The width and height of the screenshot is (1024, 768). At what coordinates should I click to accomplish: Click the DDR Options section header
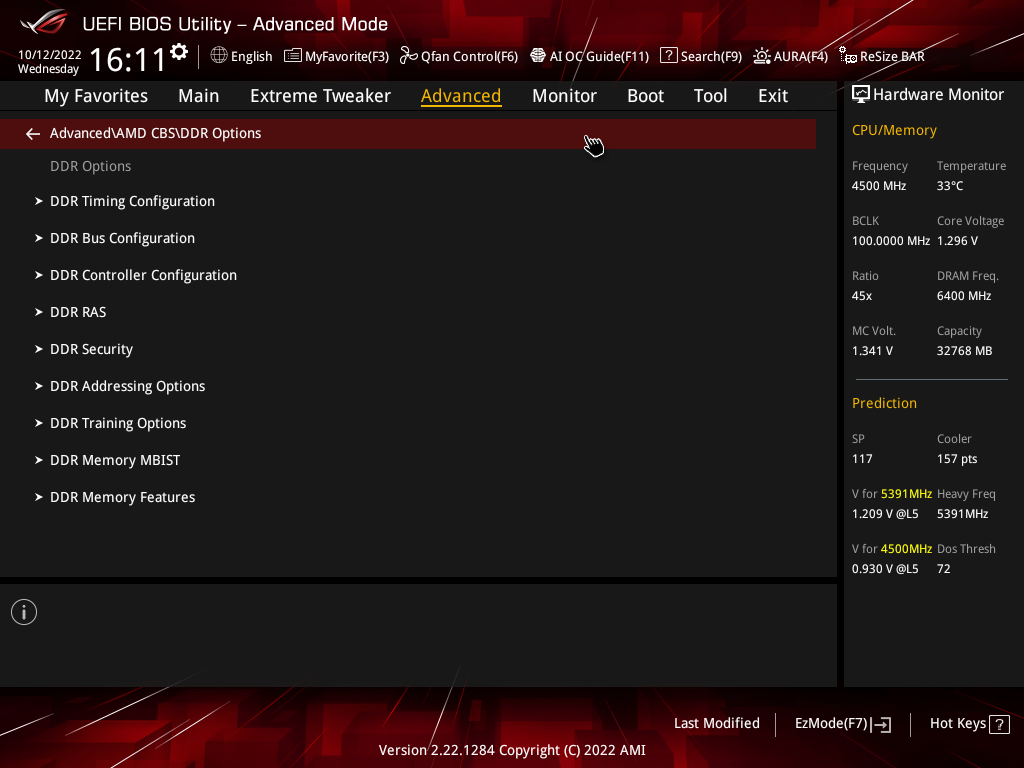[91, 167]
